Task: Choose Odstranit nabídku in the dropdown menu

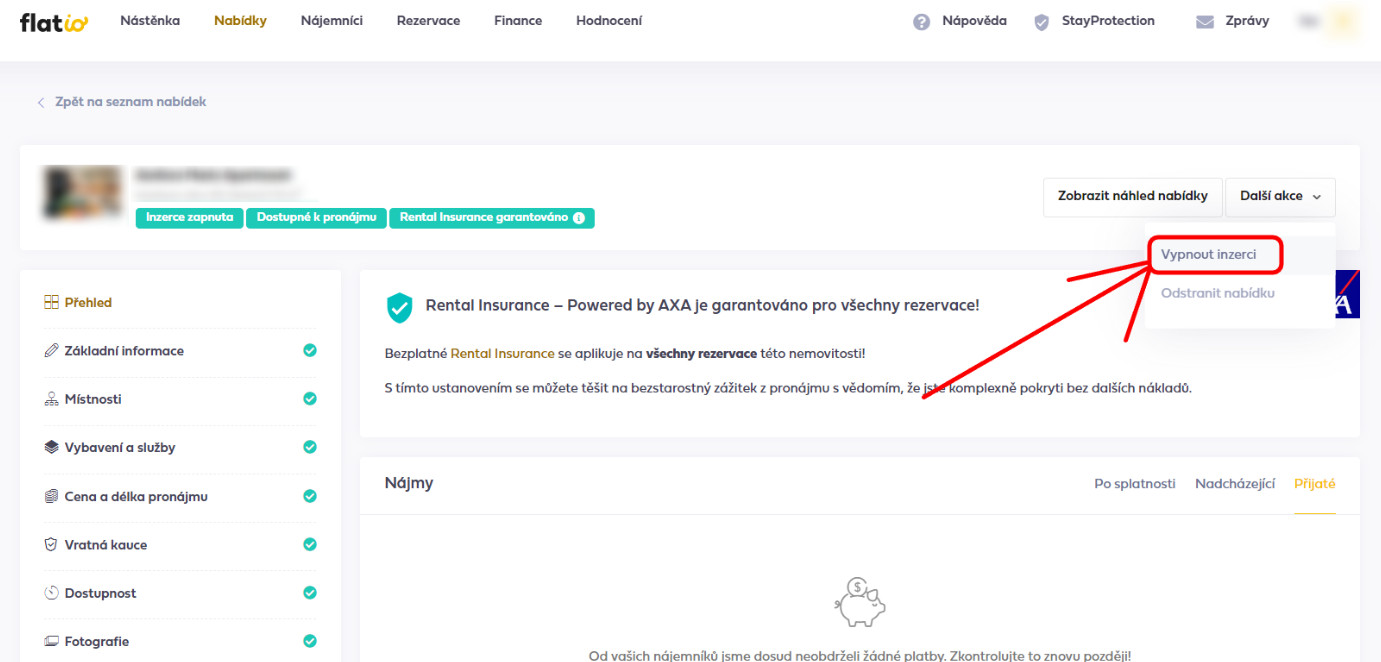Action: [x=1218, y=293]
